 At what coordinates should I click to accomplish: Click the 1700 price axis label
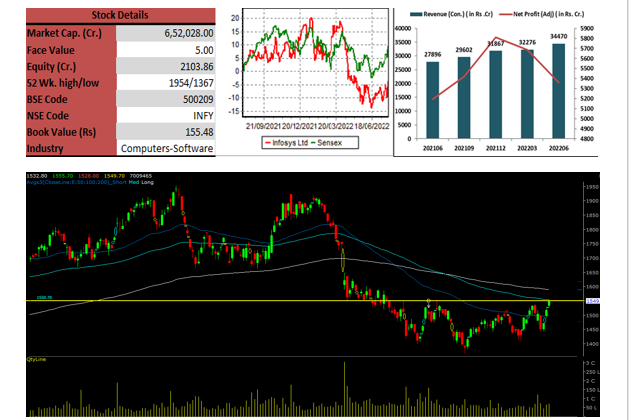(x=592, y=258)
